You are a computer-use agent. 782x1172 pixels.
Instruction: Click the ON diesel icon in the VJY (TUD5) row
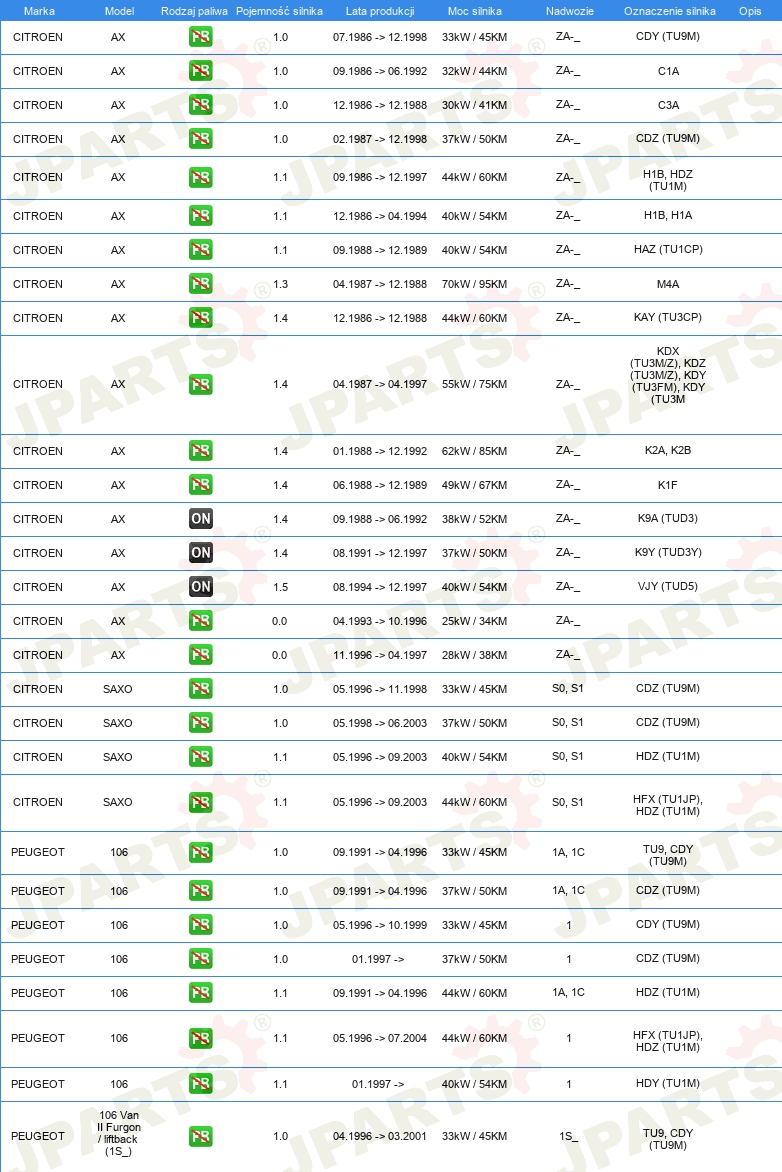(200, 587)
